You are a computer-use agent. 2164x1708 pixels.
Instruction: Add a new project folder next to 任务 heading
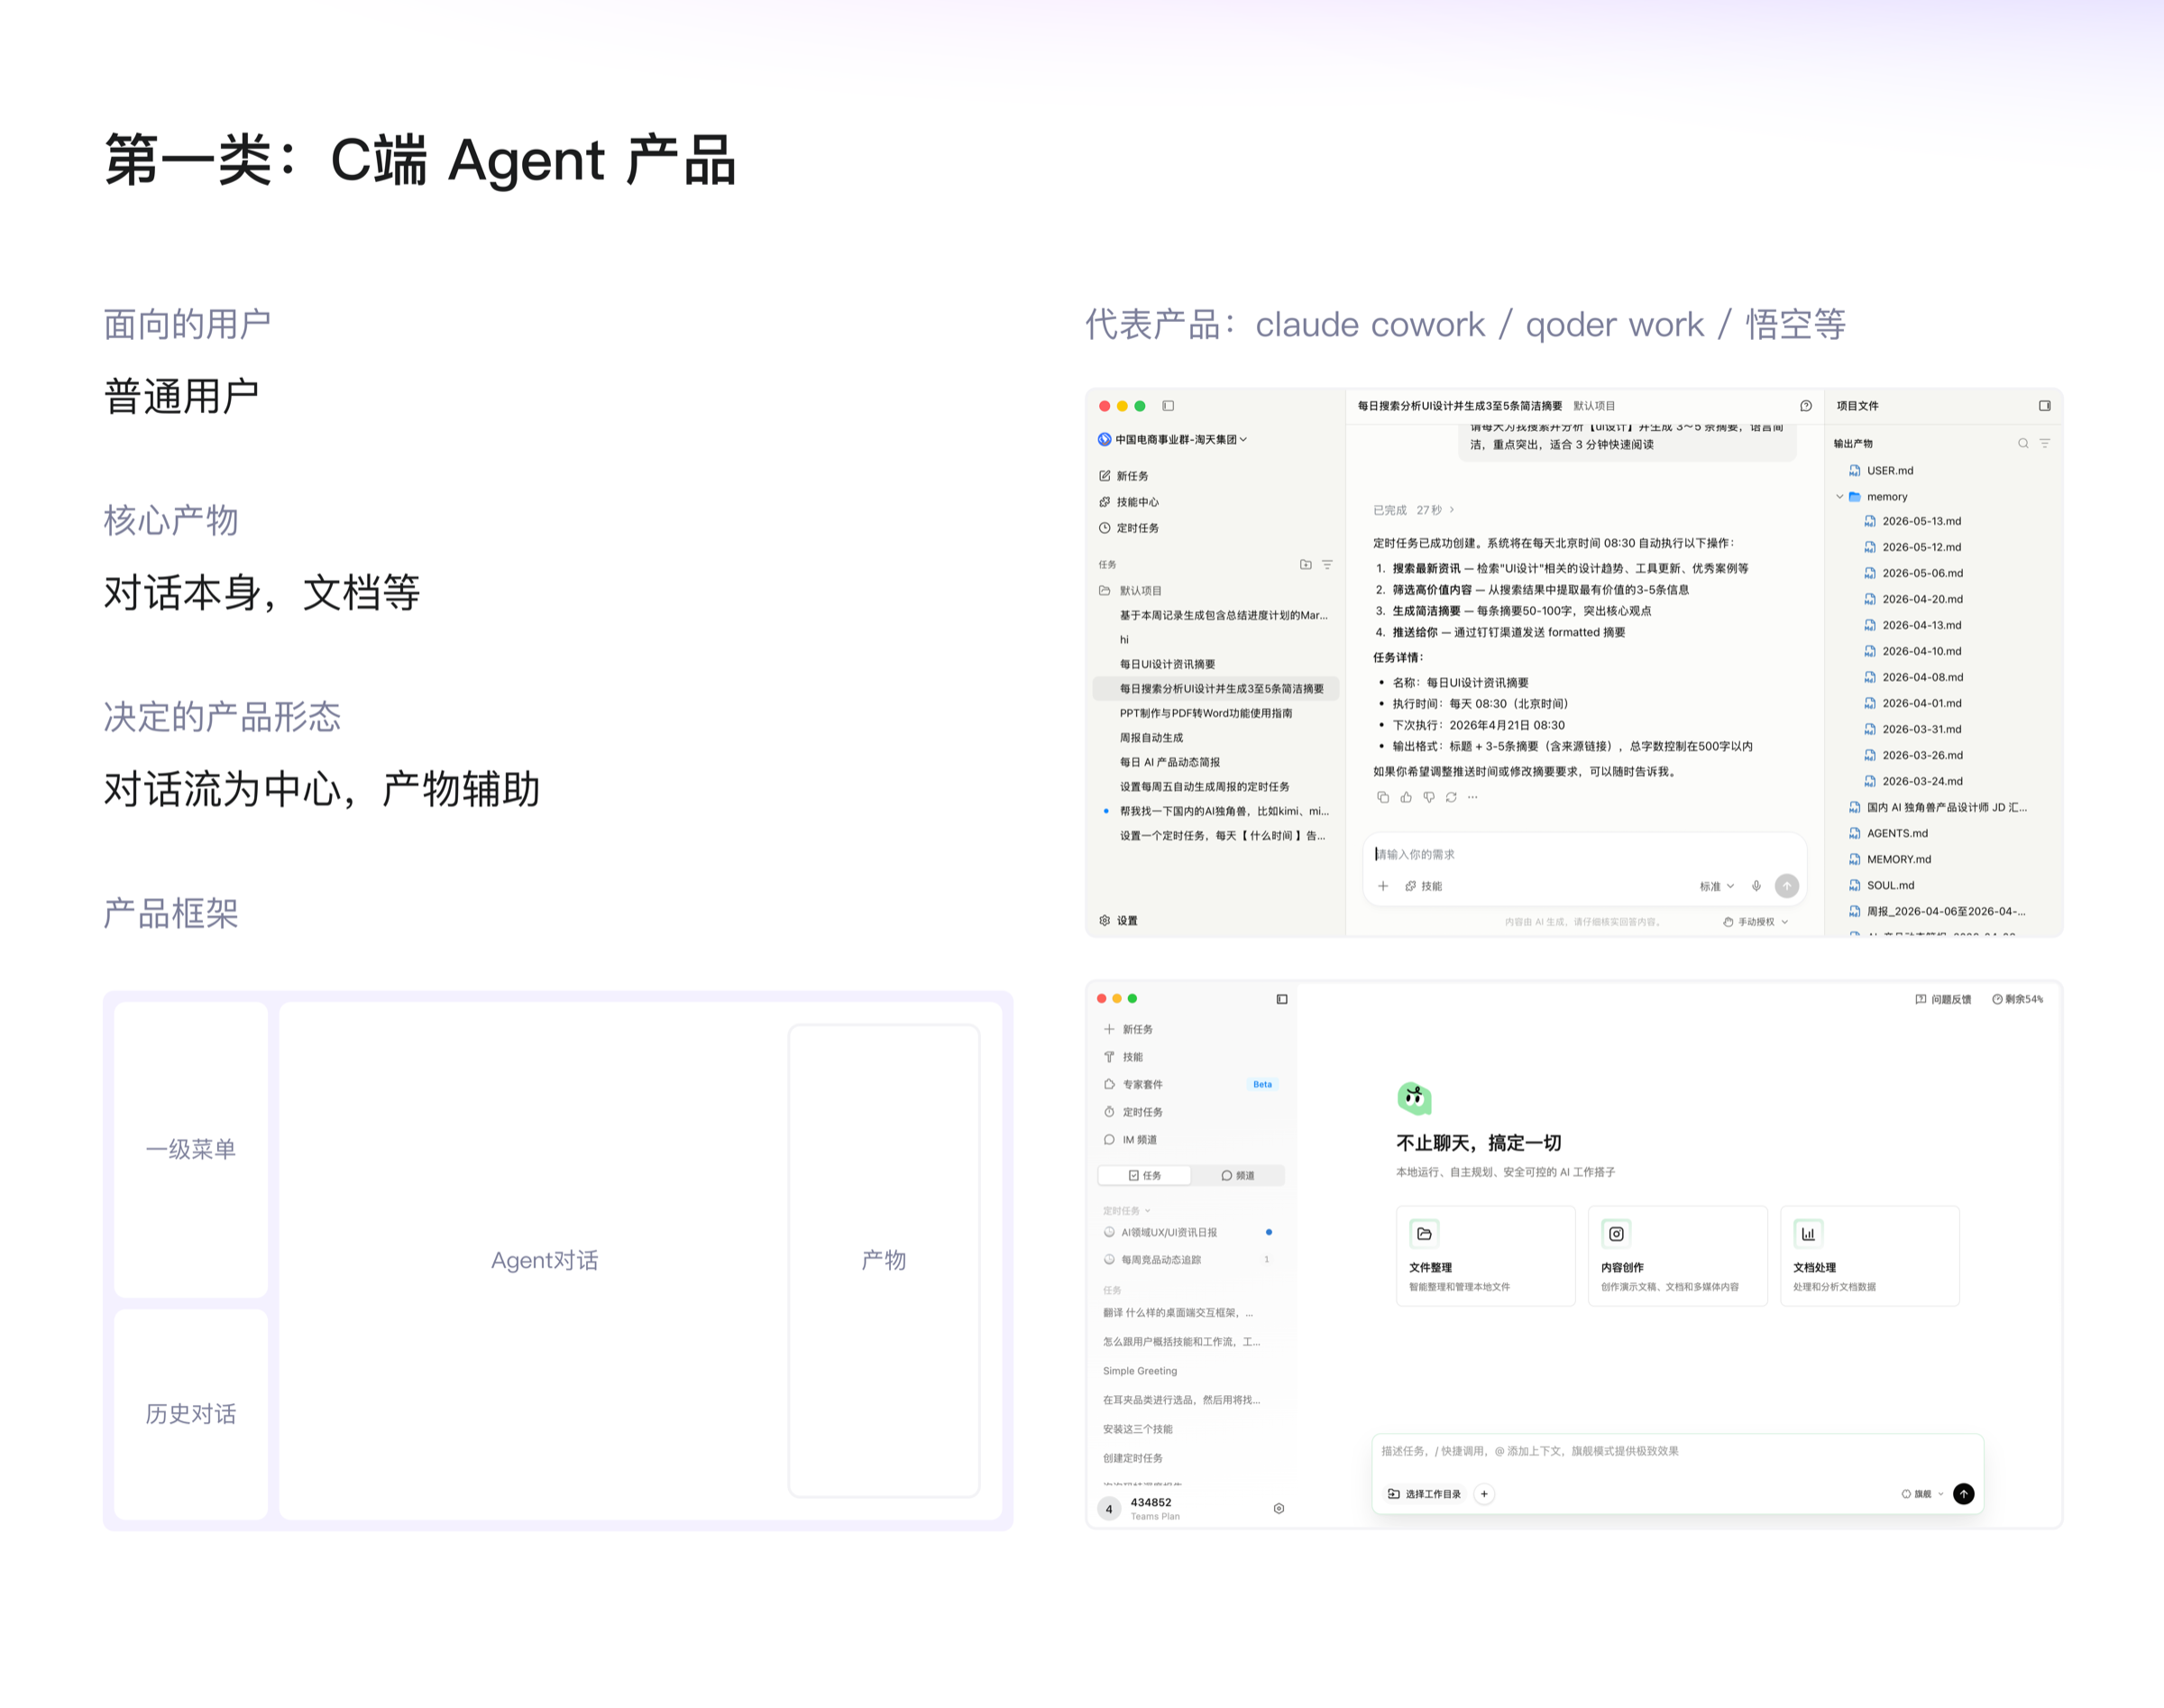click(x=1306, y=565)
